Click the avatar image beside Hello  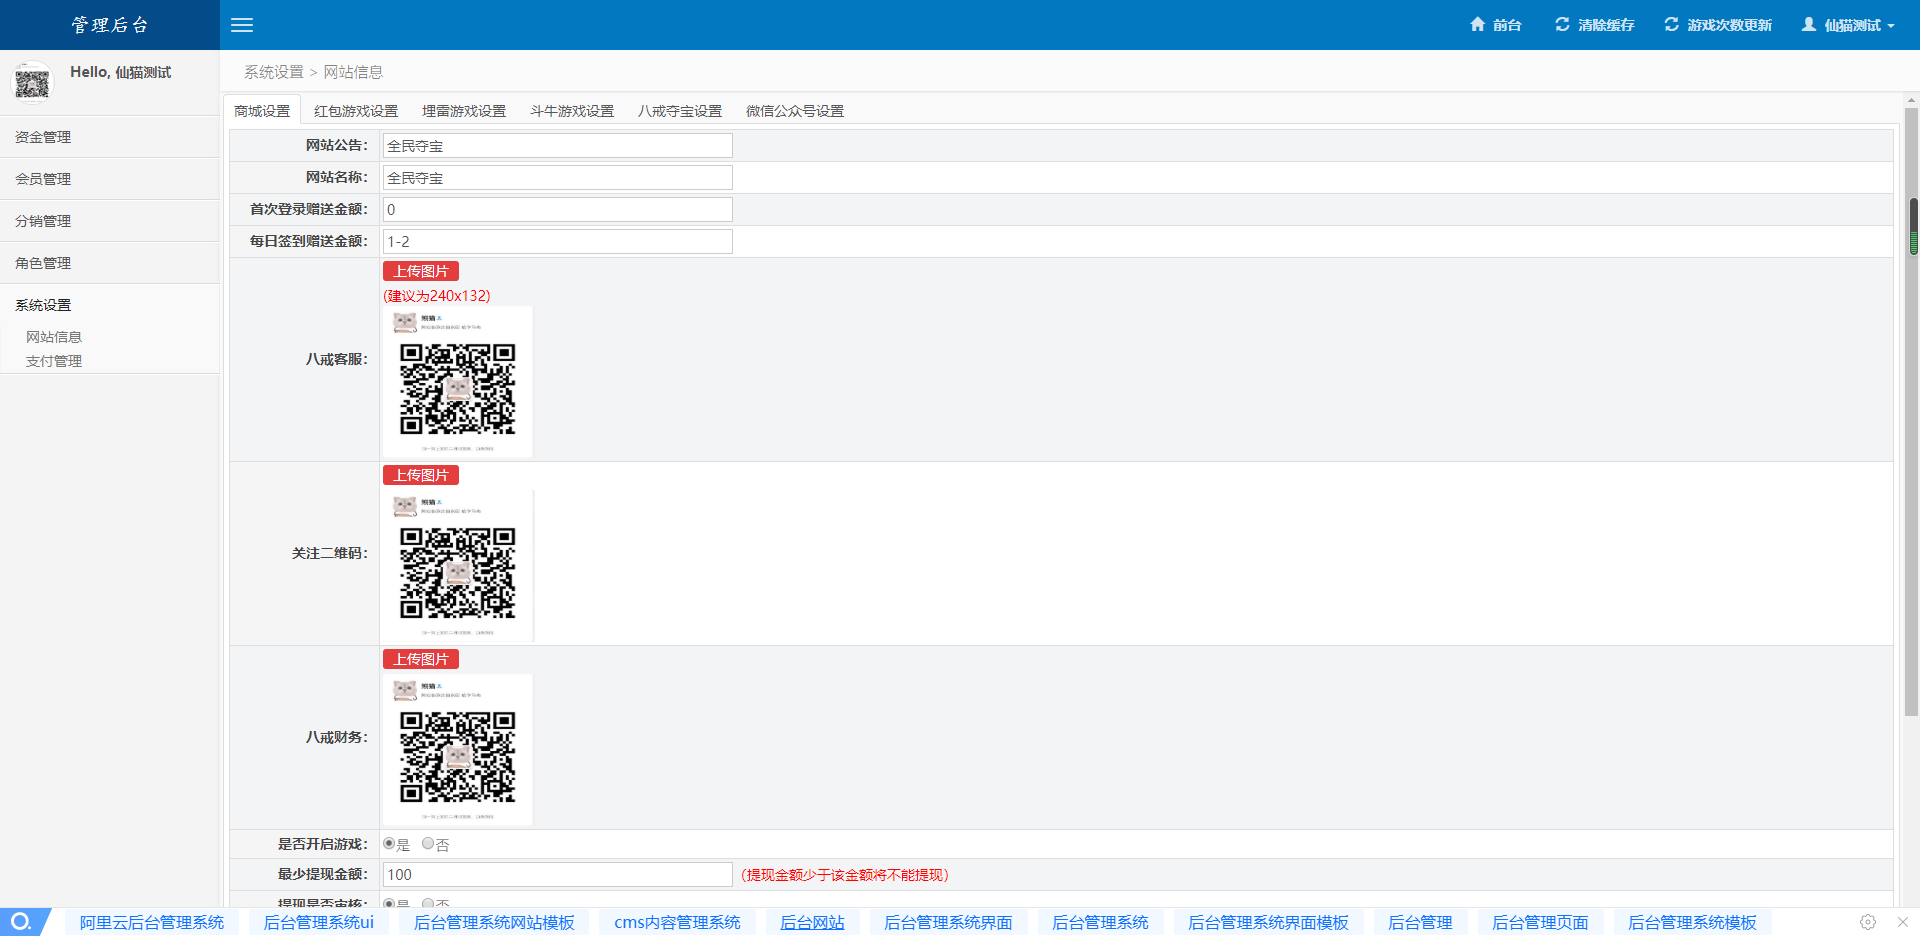32,82
